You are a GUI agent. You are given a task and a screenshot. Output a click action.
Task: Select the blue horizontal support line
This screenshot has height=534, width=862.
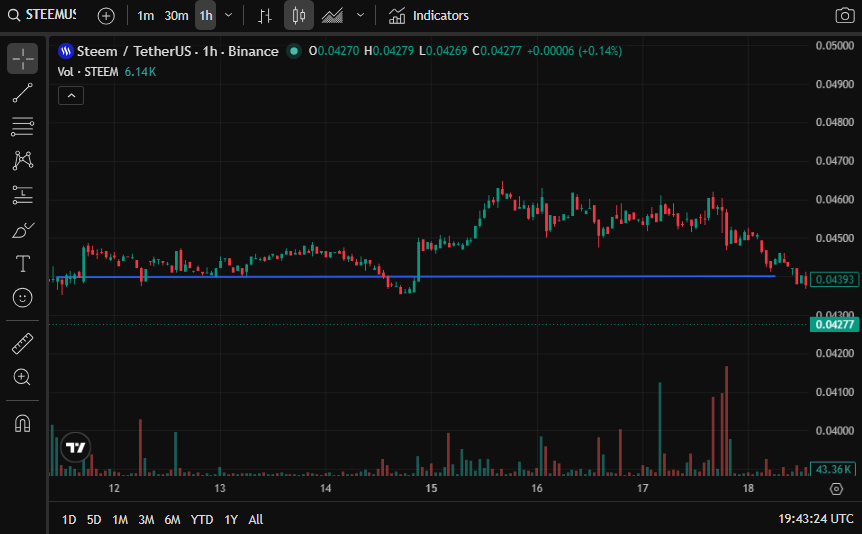point(416,277)
